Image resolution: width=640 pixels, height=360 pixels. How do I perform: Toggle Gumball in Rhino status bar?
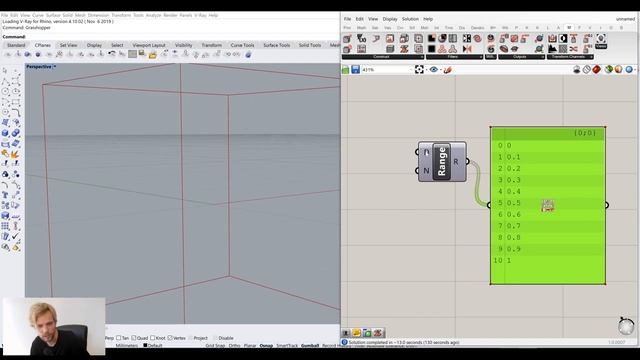pos(310,346)
